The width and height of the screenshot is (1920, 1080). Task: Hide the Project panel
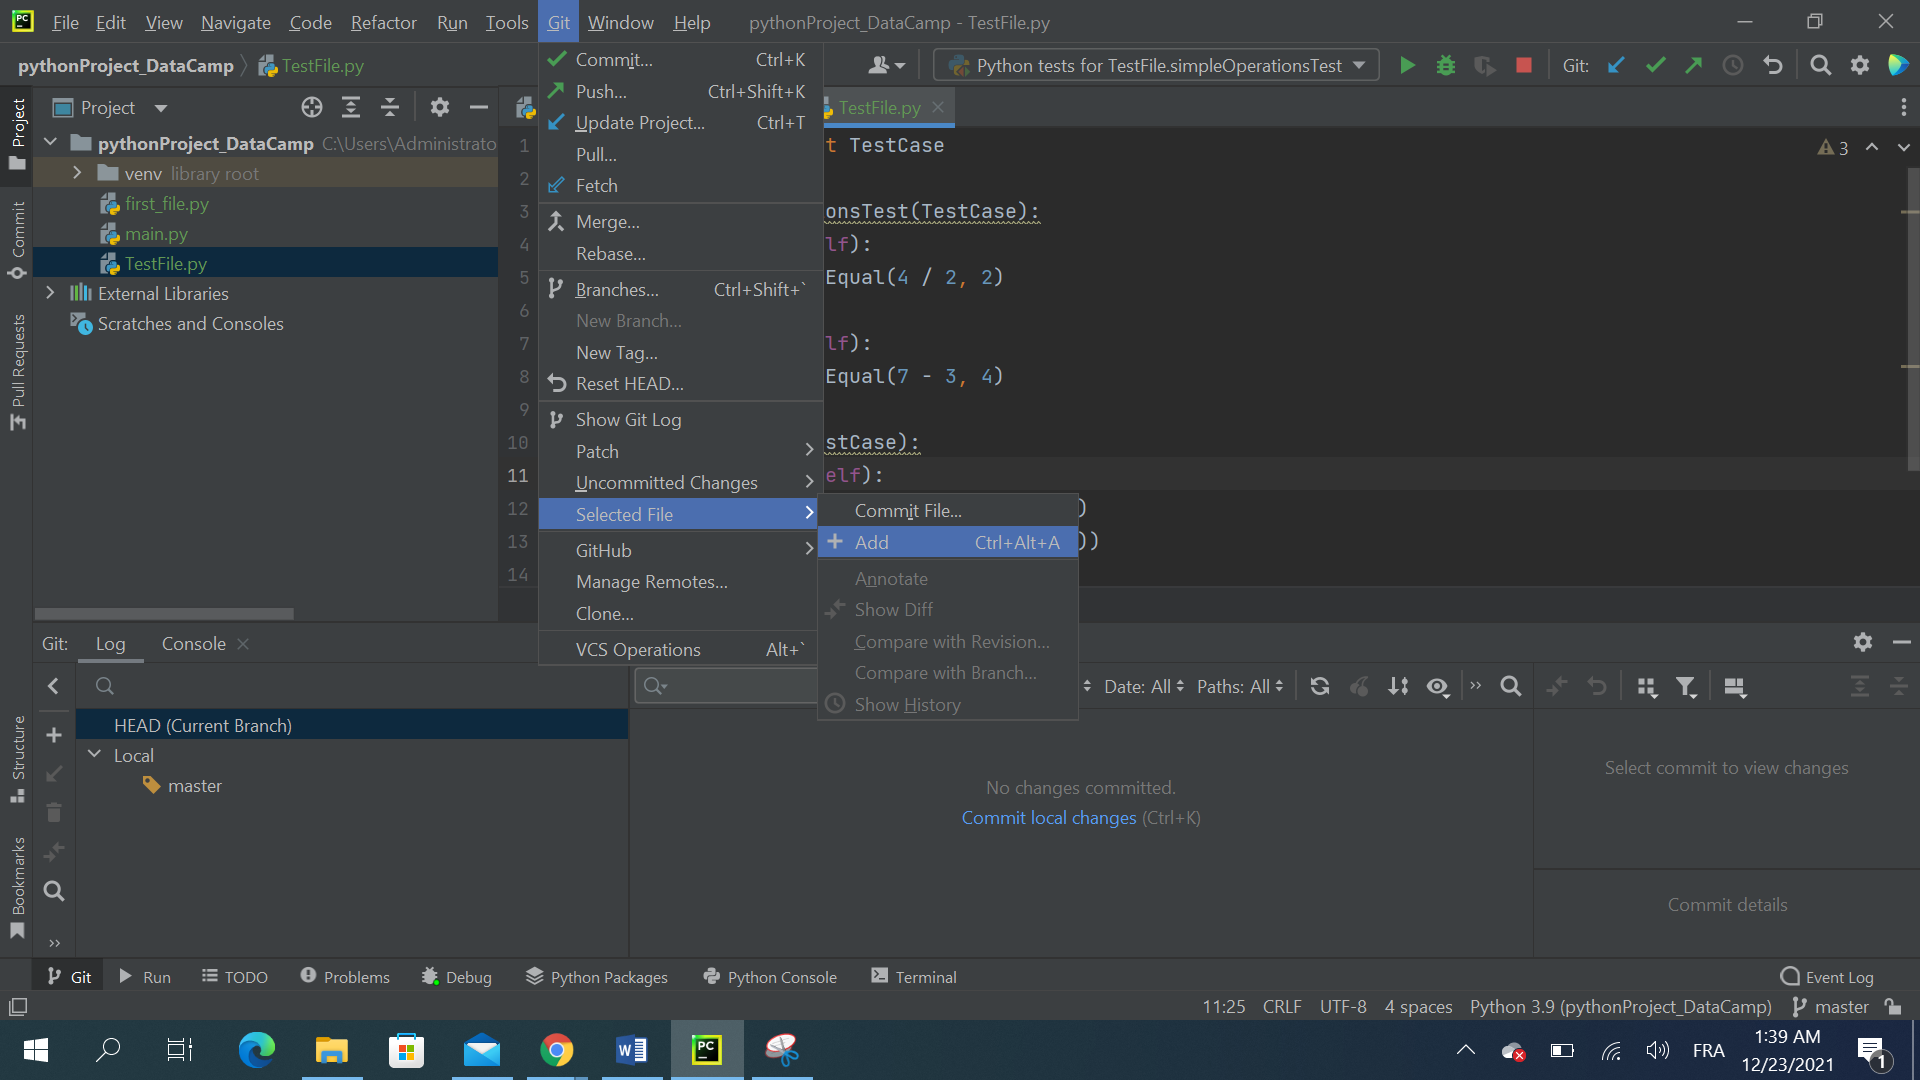coord(479,107)
